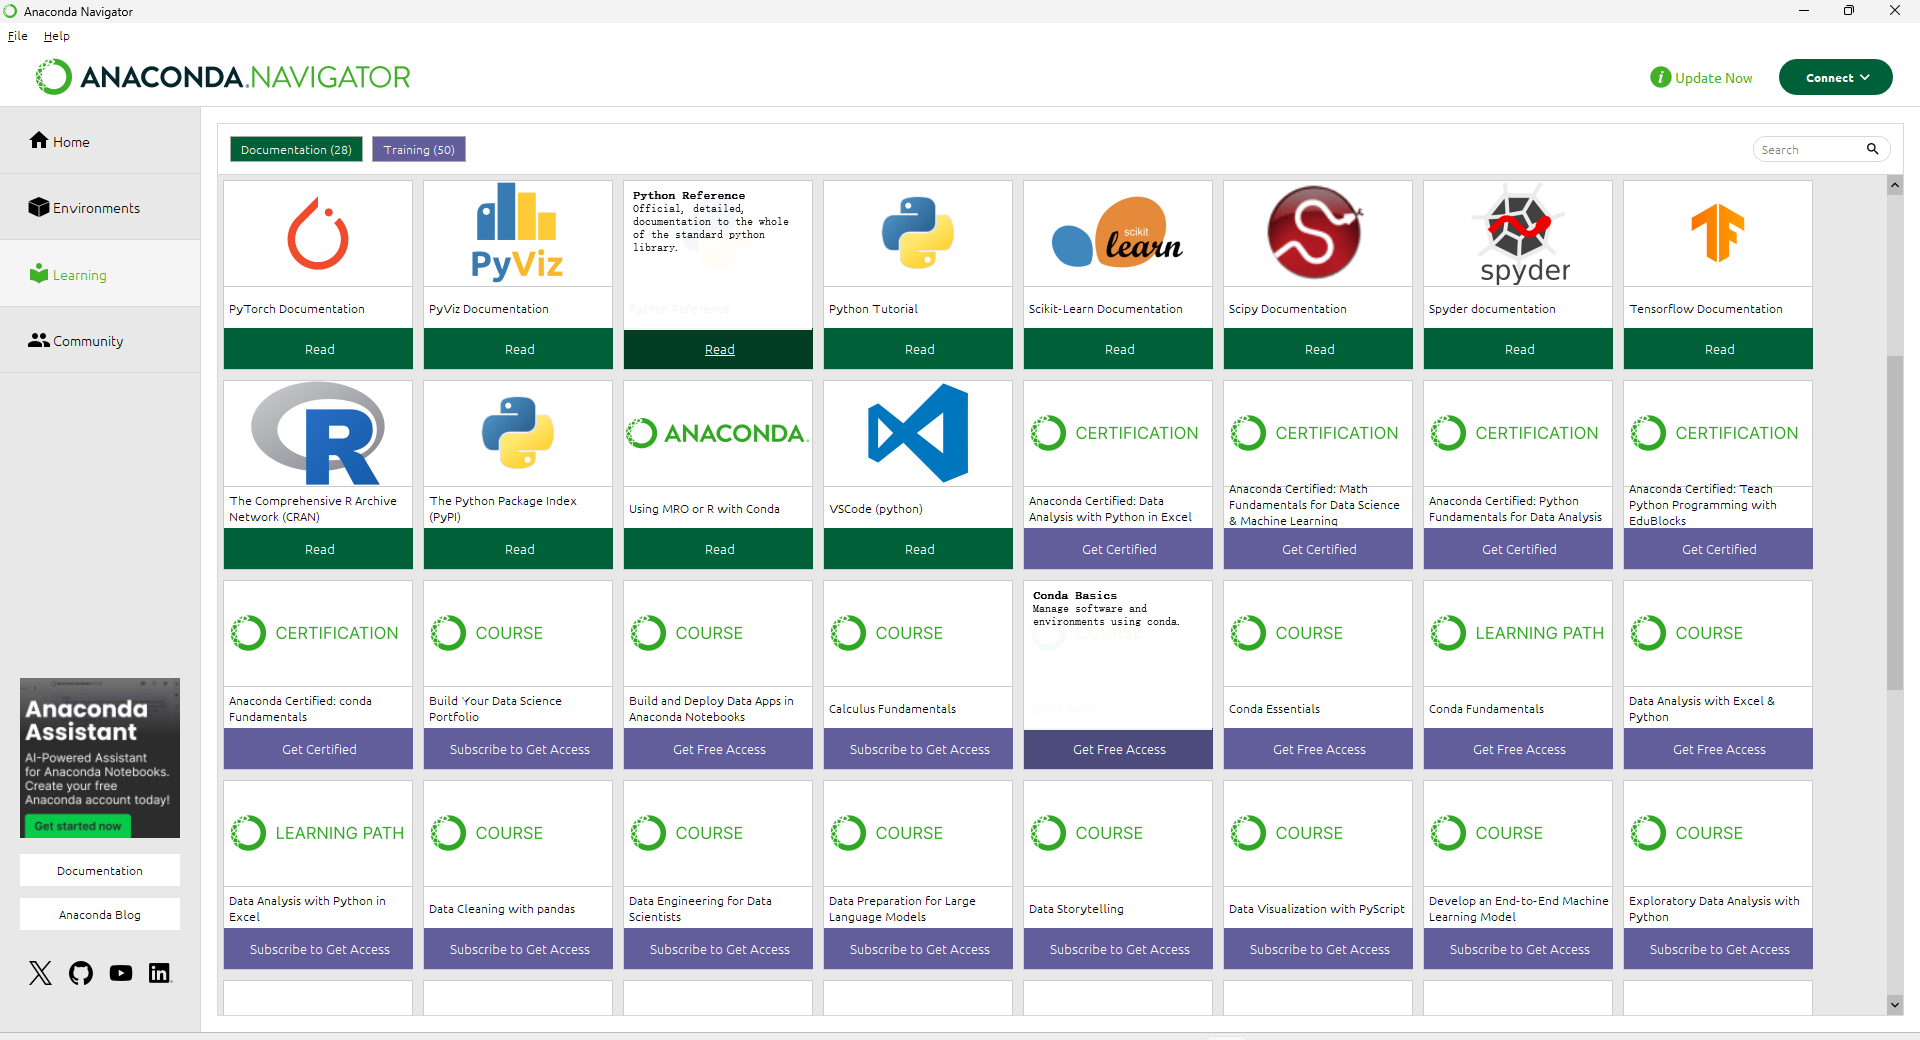Click 'Spyder documentation' title text
The width and height of the screenshot is (1920, 1040).
pyautogui.click(x=1491, y=308)
